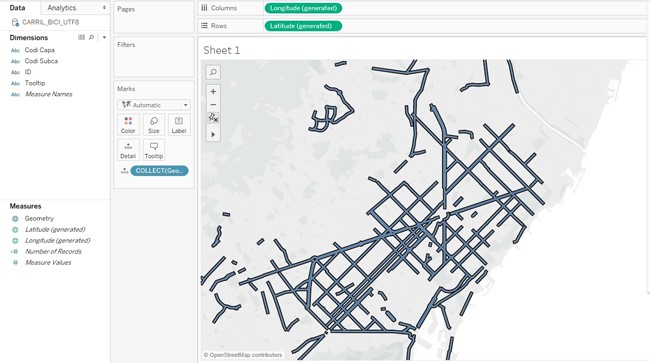Click the Longitude (generated) pill in Columns
Screen dimensions: 650x363
(x=303, y=8)
